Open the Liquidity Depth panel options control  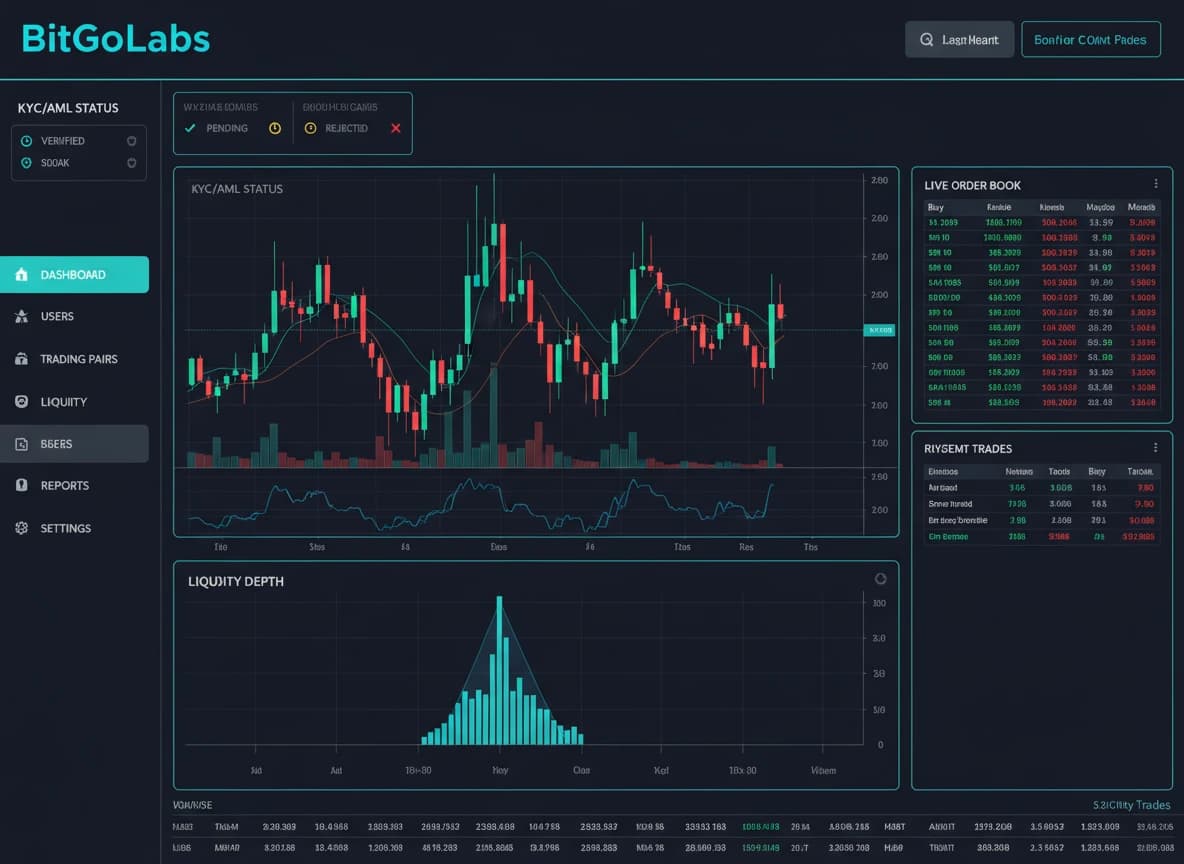pos(880,578)
